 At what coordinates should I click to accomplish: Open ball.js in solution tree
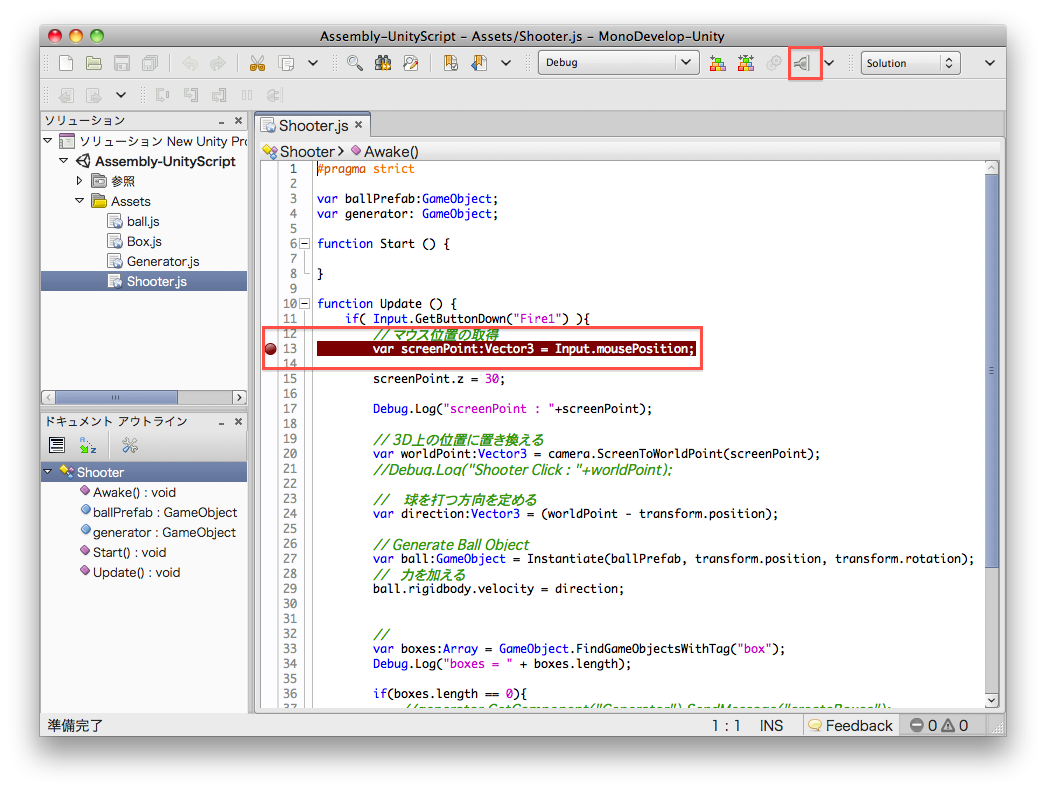(x=134, y=221)
